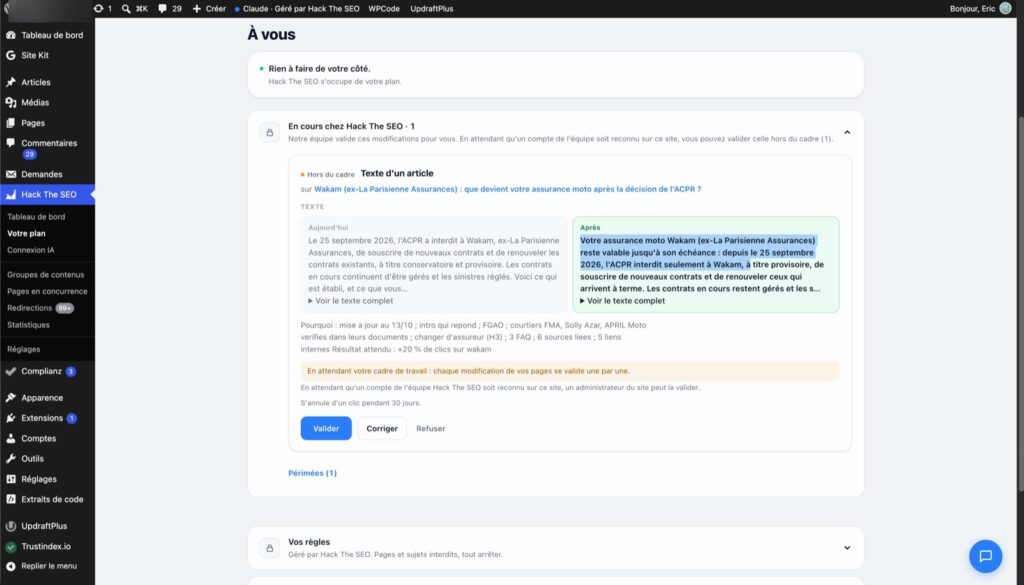Click the 'À vous' page heading

pyautogui.click(x=271, y=35)
